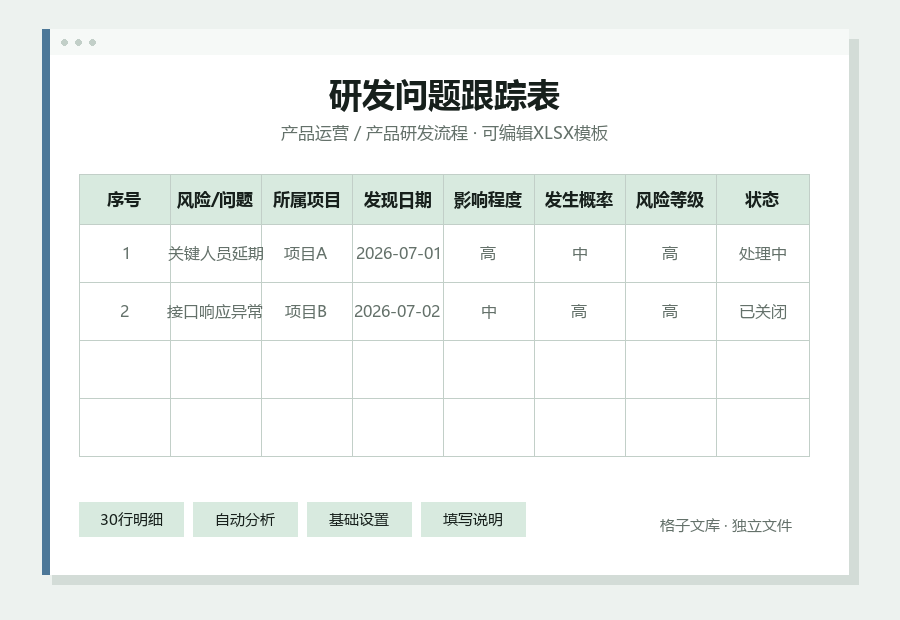Click the 格子文库 · 独立文件 footer text

(726, 525)
